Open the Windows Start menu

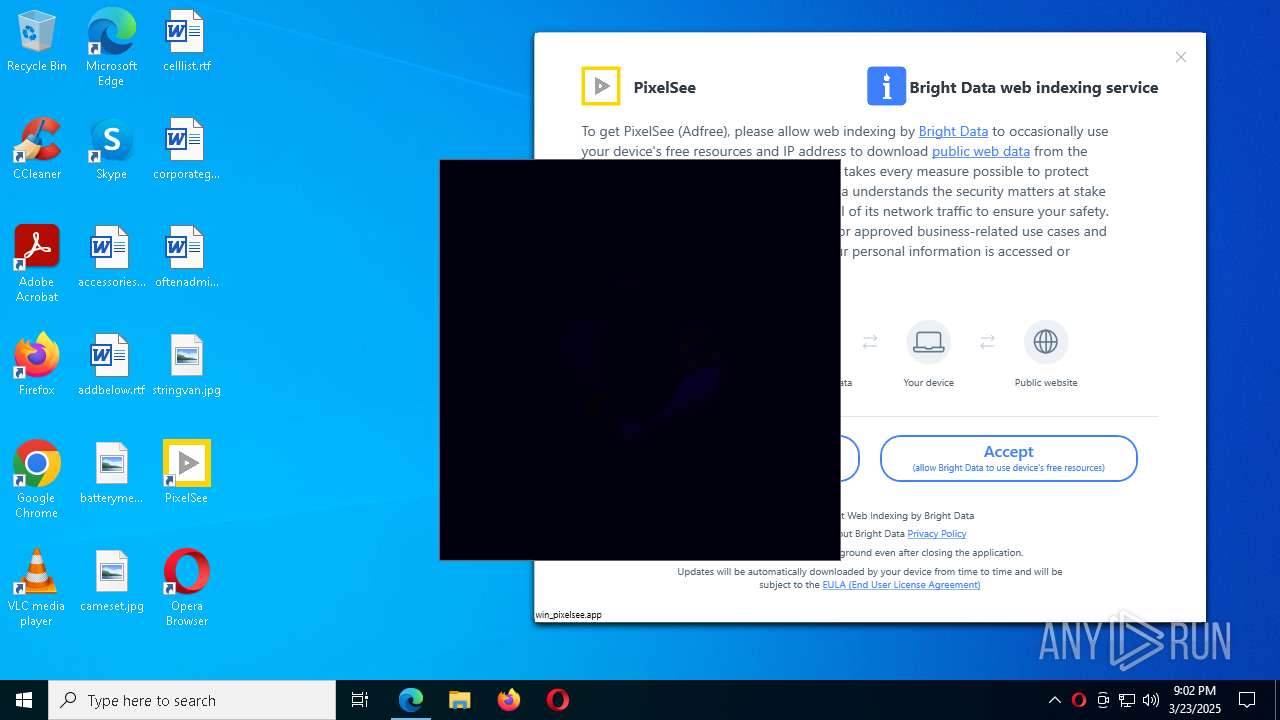coord(24,700)
